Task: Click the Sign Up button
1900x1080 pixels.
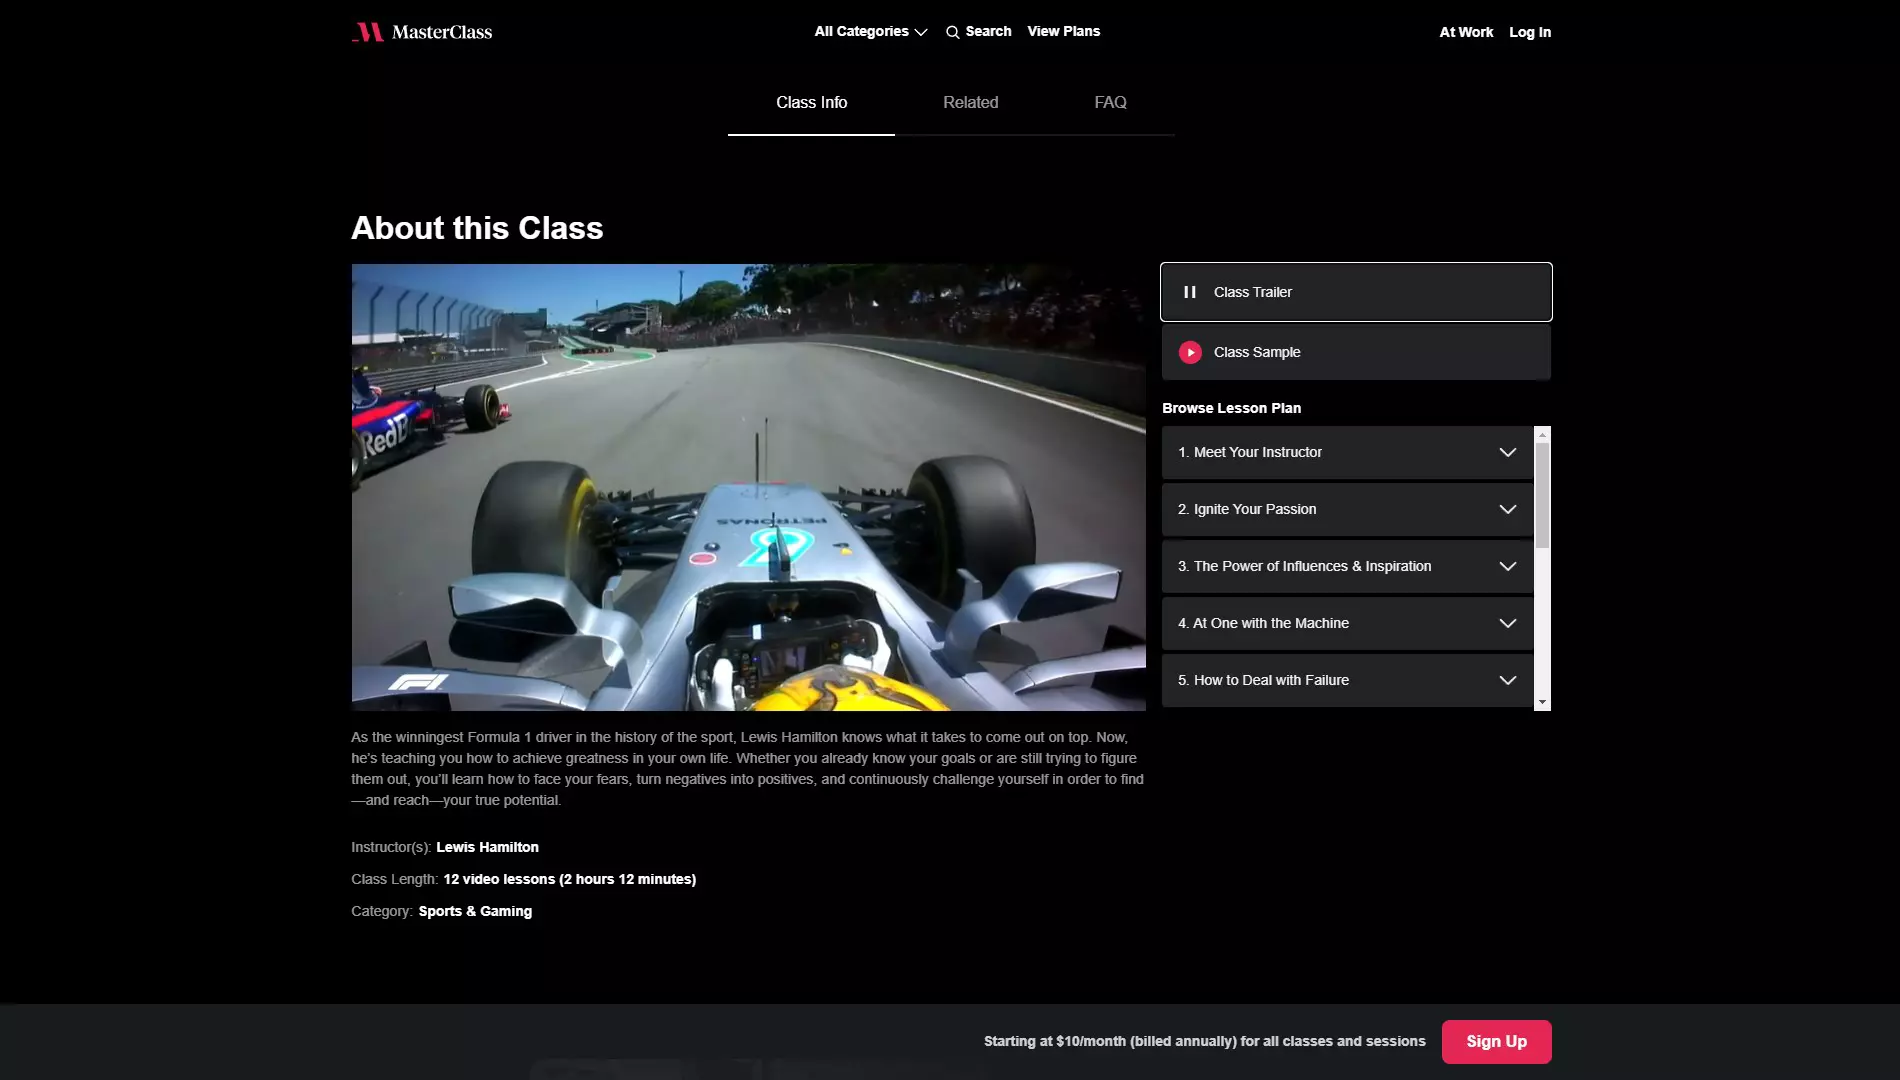Action: [1496, 1042]
